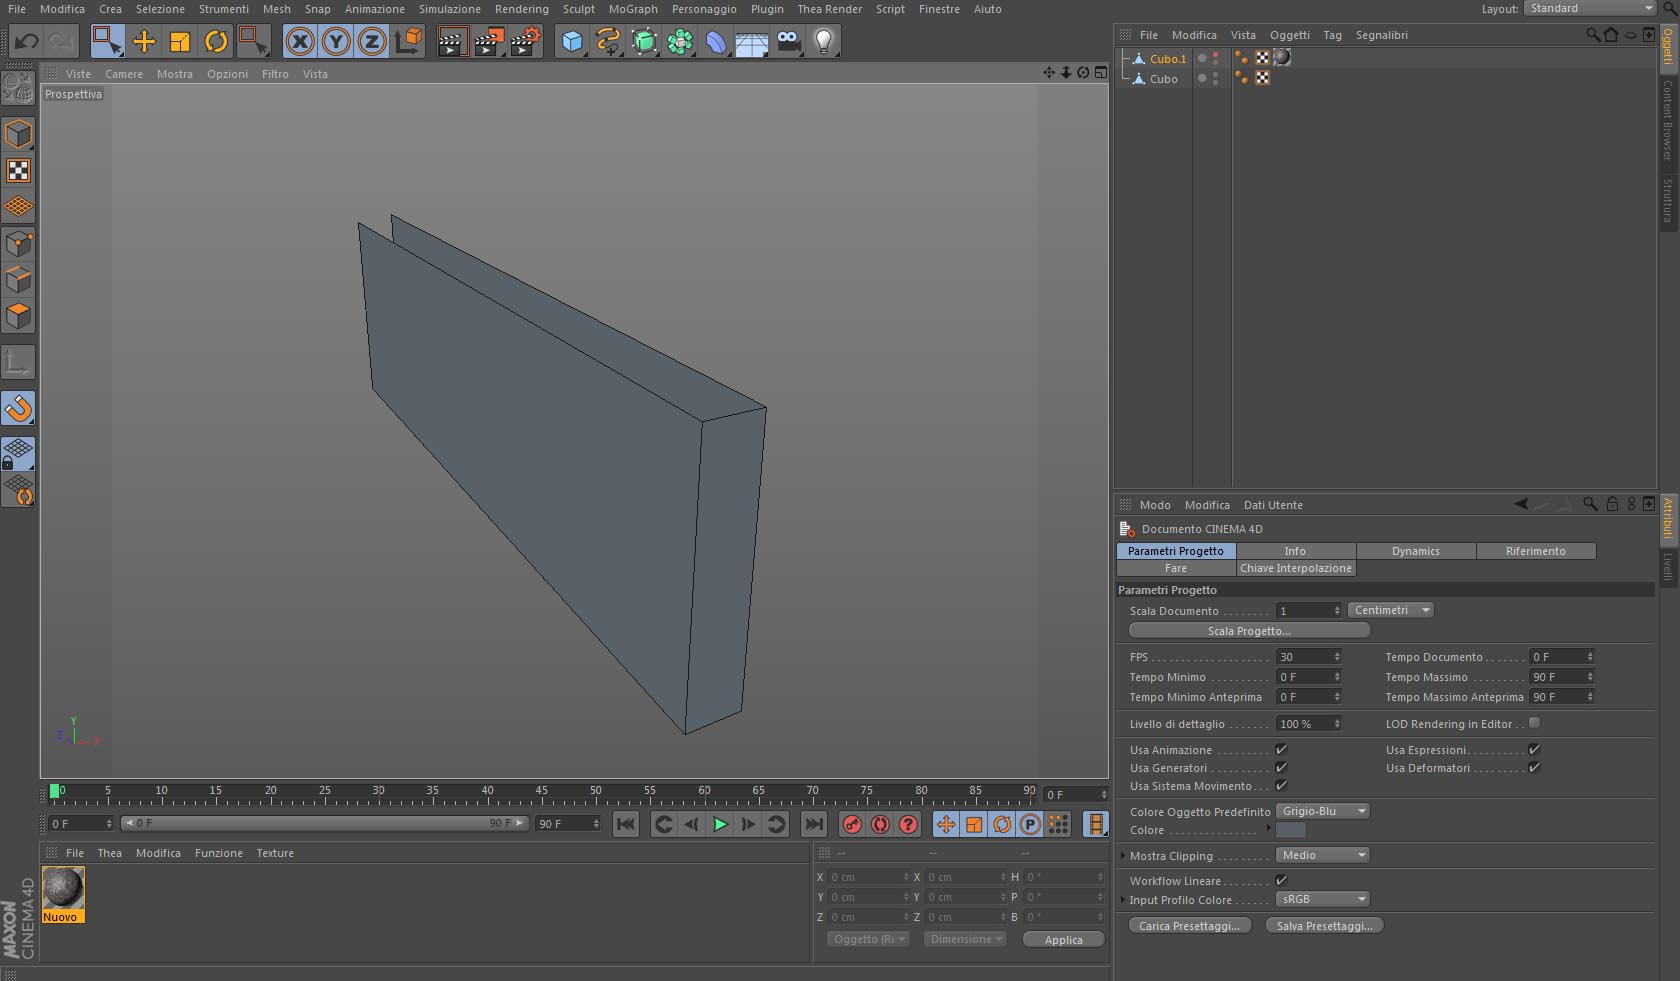Image resolution: width=1680 pixels, height=981 pixels.
Task: Click the Scale tool icon
Action: click(x=180, y=42)
